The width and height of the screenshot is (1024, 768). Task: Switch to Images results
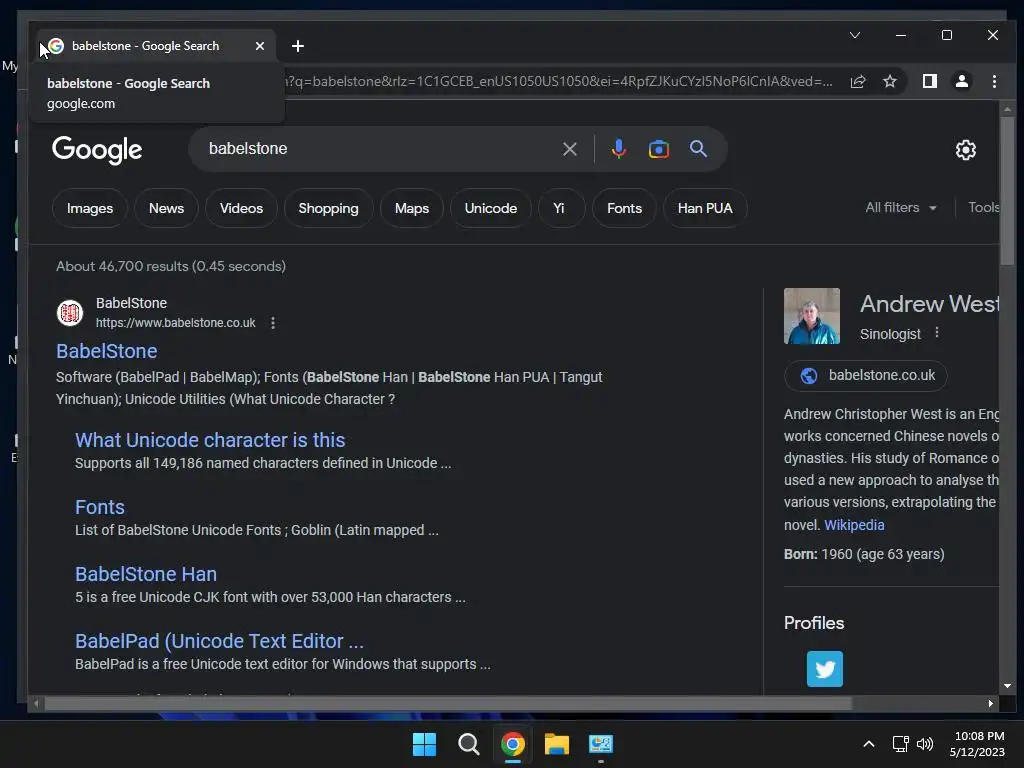click(x=90, y=208)
